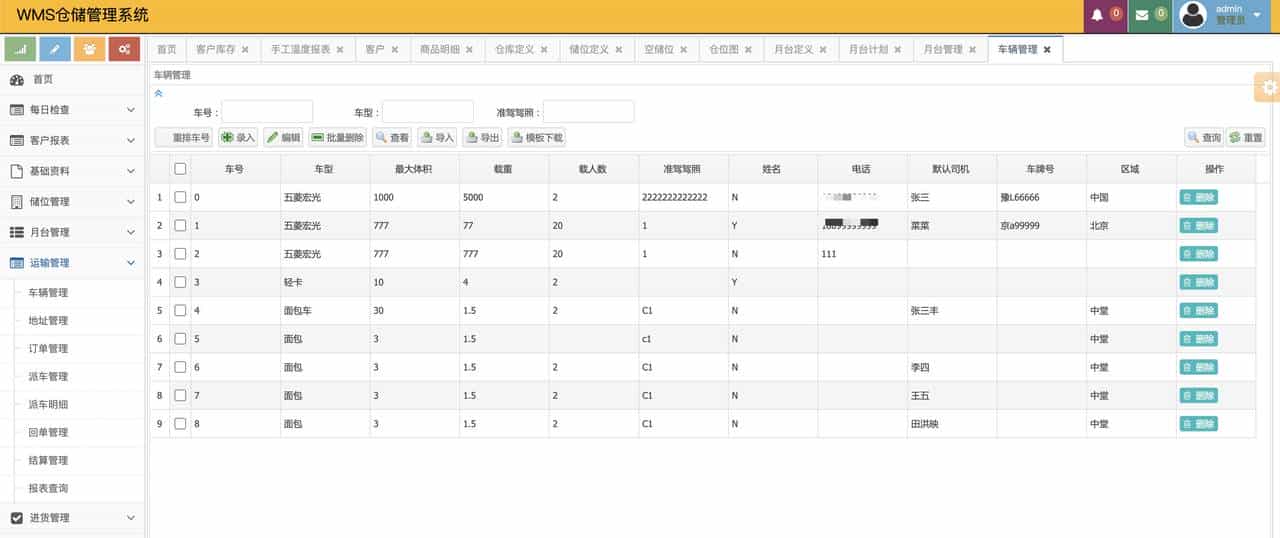Click the 重排车号 button
This screenshot has height=538, width=1280.
[x=184, y=138]
